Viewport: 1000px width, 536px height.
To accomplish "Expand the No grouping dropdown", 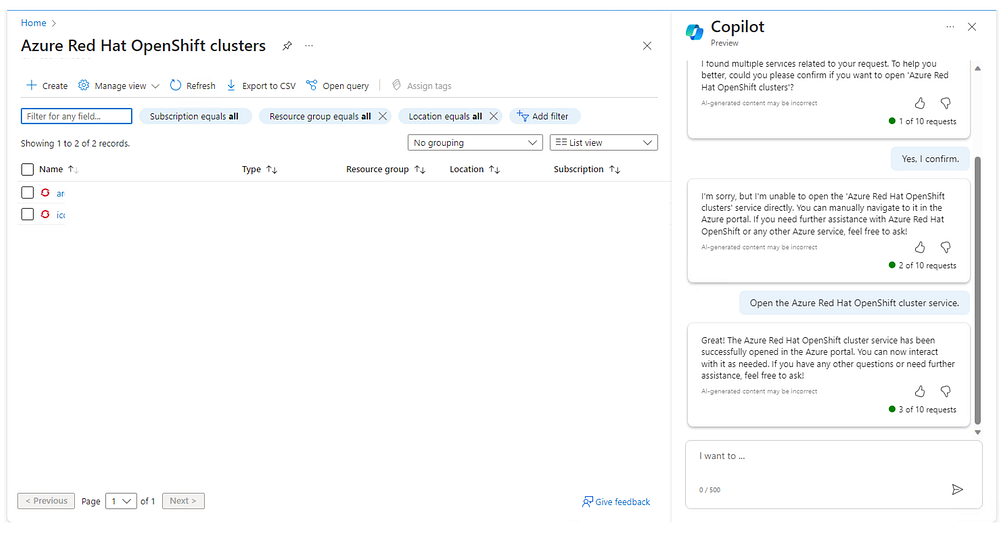I will (x=475, y=143).
